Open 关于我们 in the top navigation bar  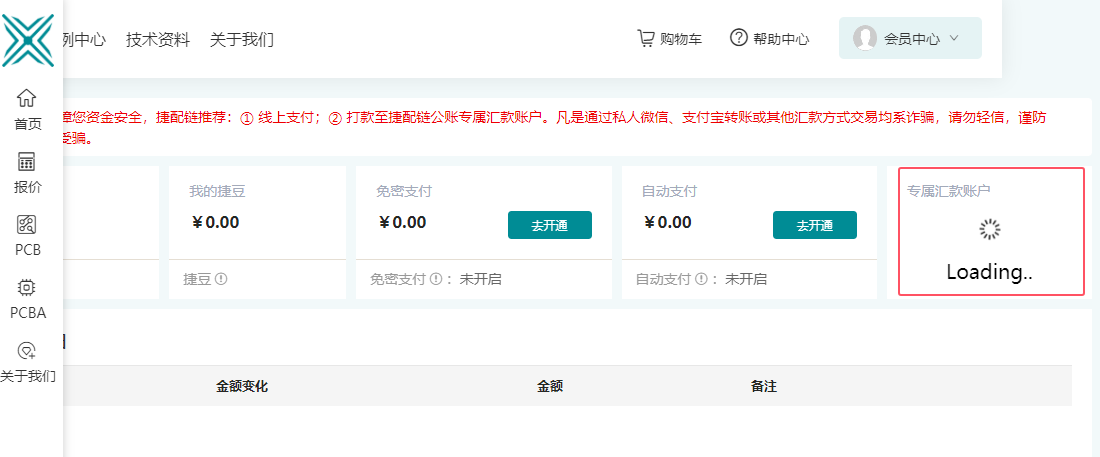point(242,40)
